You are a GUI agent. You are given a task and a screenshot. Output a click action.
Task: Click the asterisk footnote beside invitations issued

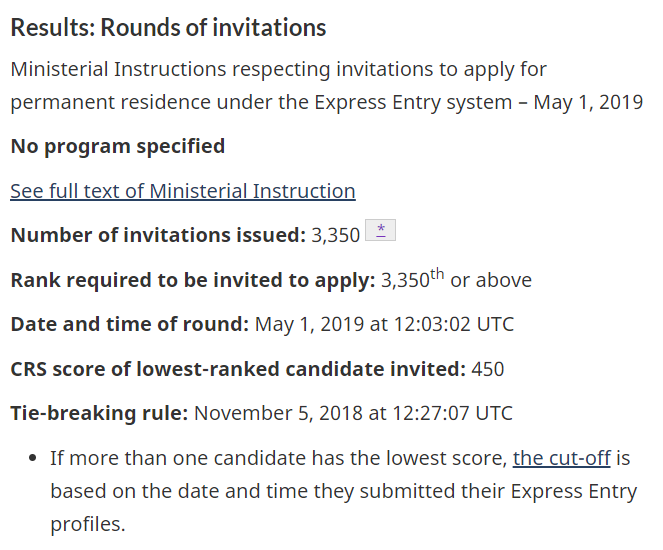(x=381, y=231)
